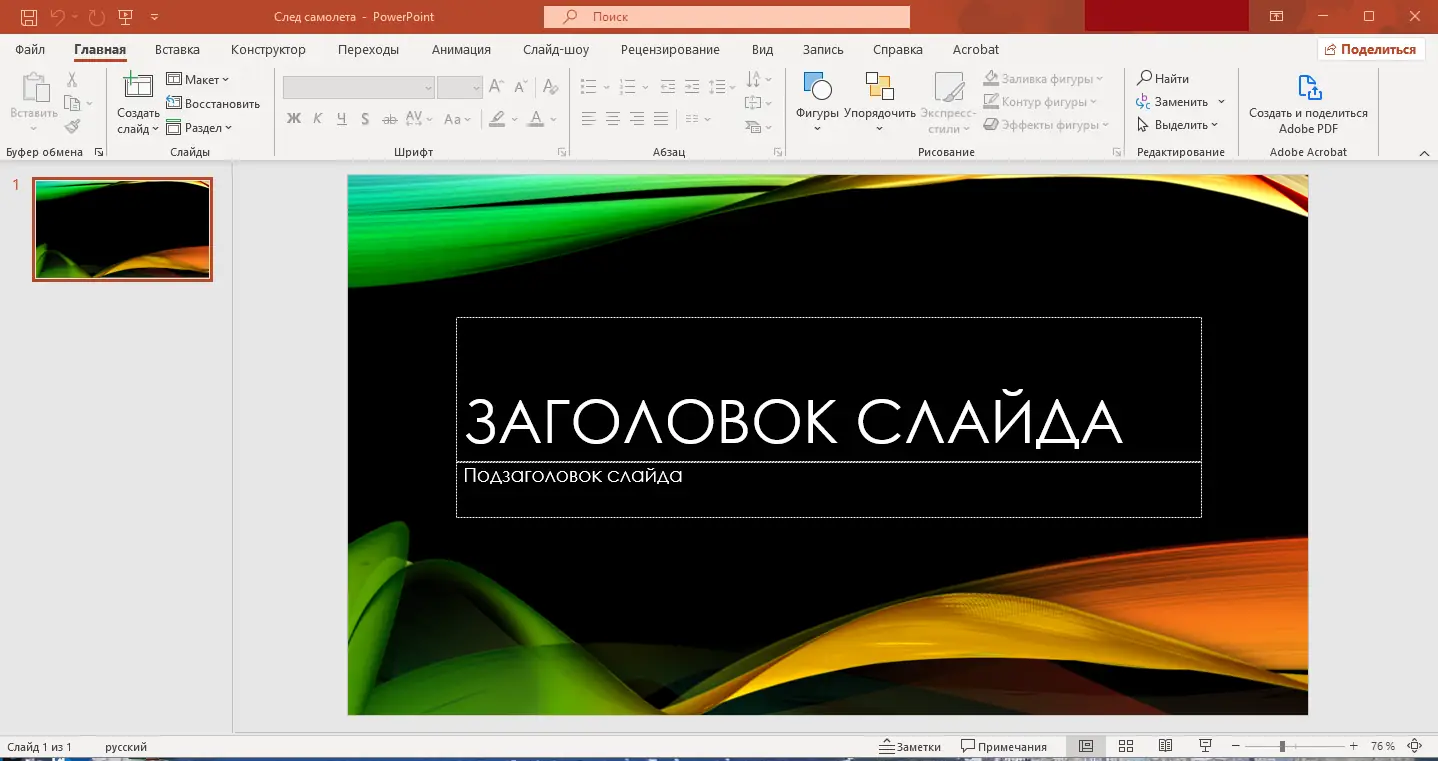The height and width of the screenshot is (761, 1438).
Task: Open slide sorter view in status bar
Action: 1125,746
